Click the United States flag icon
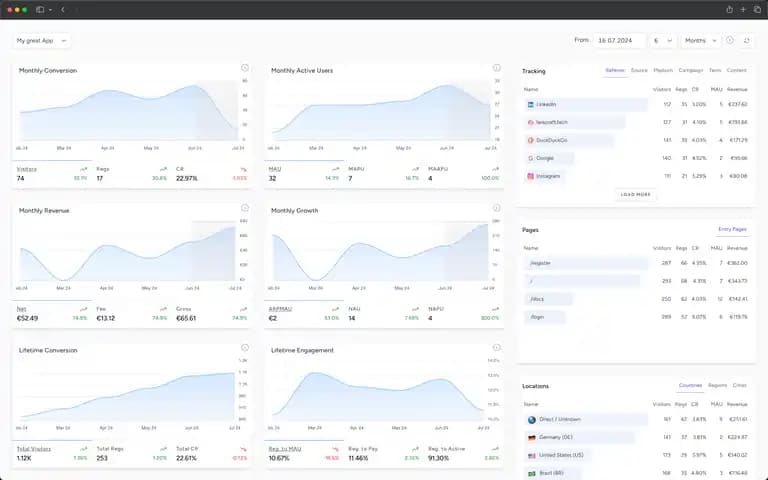Viewport: 768px width, 480px height. [532, 456]
